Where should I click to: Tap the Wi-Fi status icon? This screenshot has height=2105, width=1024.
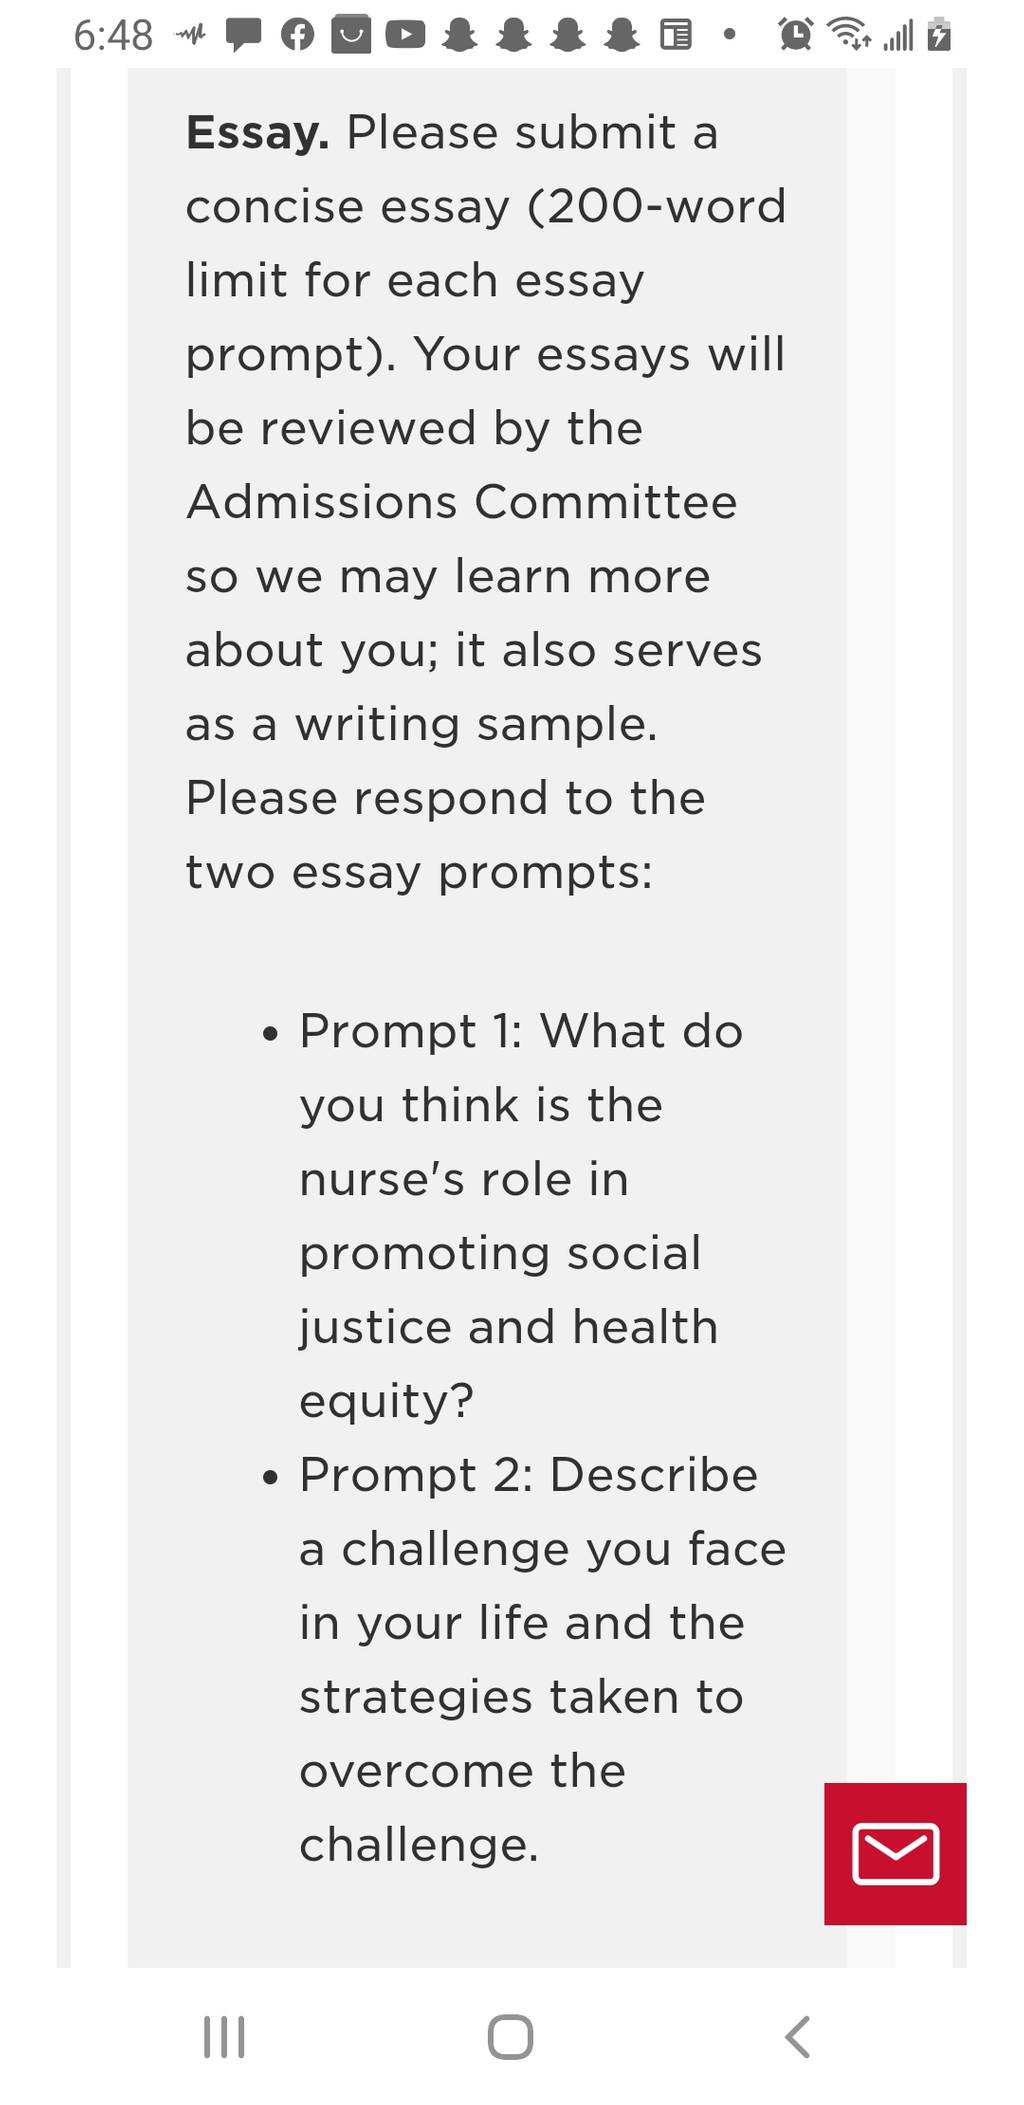pyautogui.click(x=848, y=35)
